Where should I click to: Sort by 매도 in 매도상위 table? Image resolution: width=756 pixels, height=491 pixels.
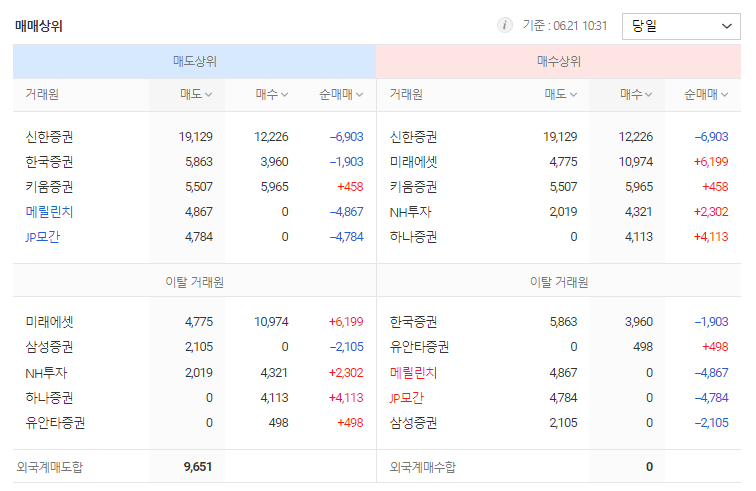(196, 95)
